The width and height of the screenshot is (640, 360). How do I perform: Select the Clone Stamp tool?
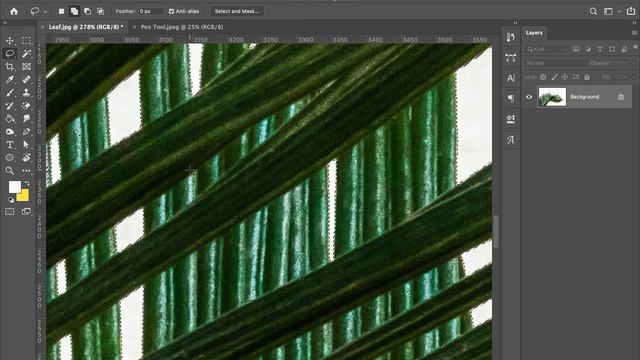tap(26, 93)
